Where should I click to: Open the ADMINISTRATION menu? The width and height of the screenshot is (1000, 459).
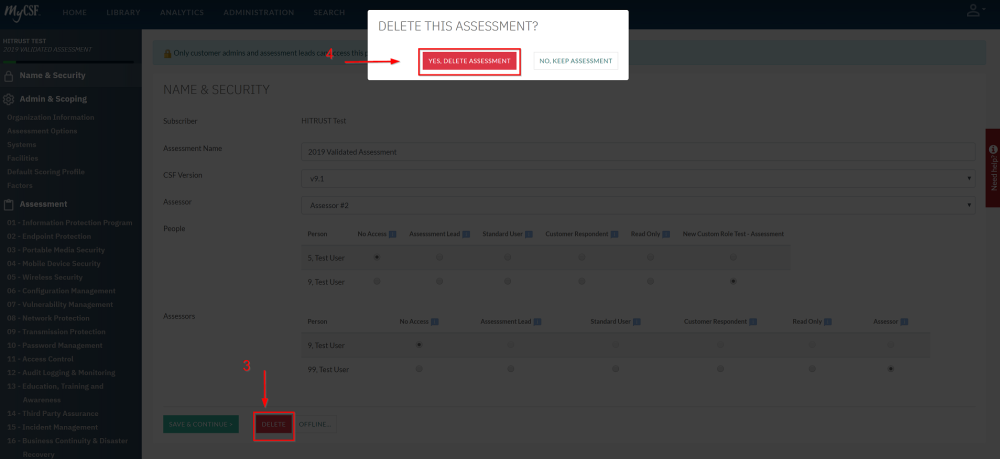259,13
